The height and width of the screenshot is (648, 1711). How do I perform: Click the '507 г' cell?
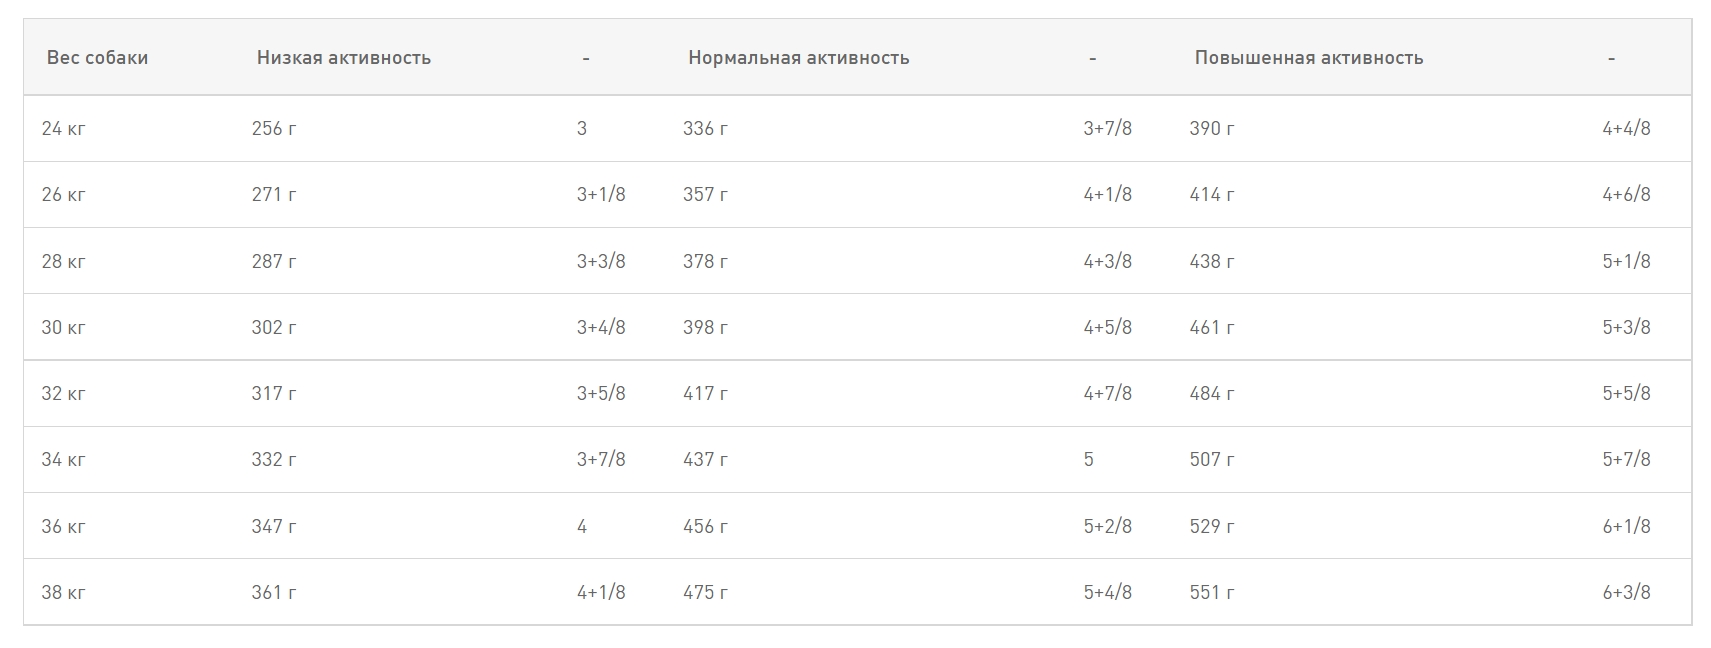point(1212,459)
